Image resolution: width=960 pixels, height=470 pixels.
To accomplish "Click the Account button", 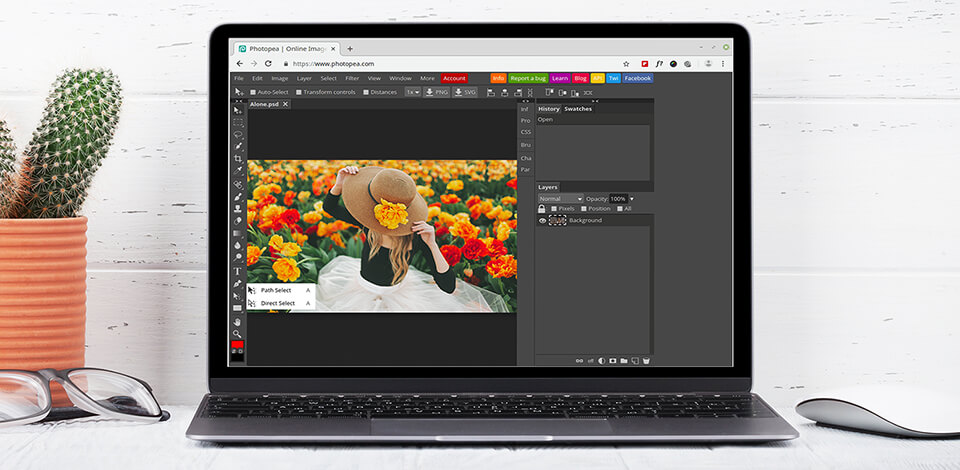I will point(454,78).
